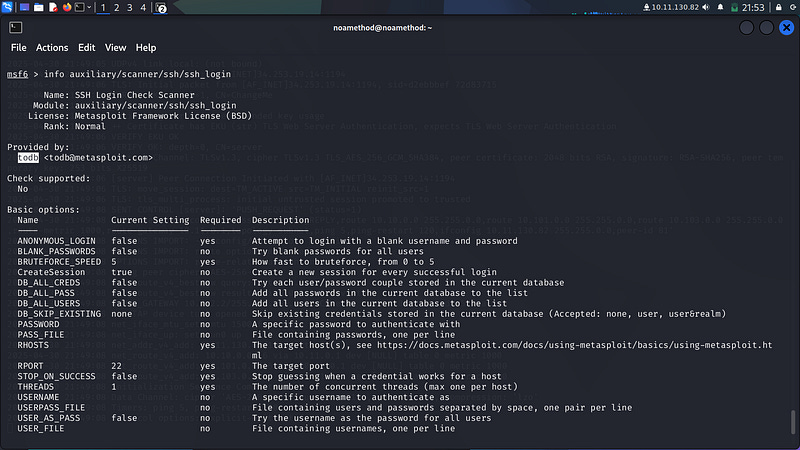This screenshot has height=450, width=800.
Task: Click the VPN IP address 10.11.130.82
Action: click(675, 7)
